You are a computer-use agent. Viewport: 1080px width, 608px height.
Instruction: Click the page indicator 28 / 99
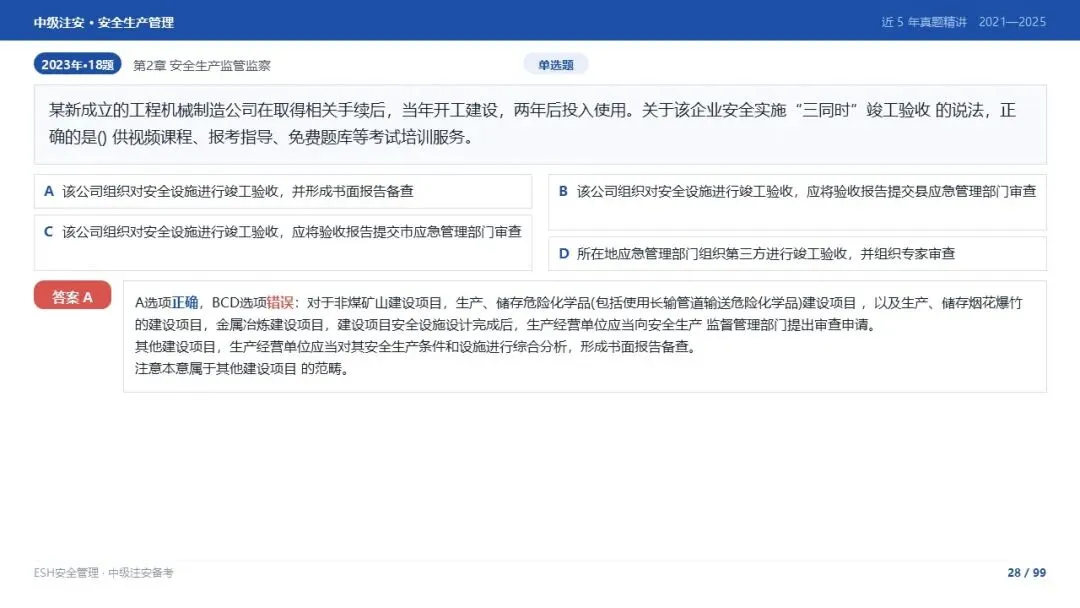(1026, 573)
